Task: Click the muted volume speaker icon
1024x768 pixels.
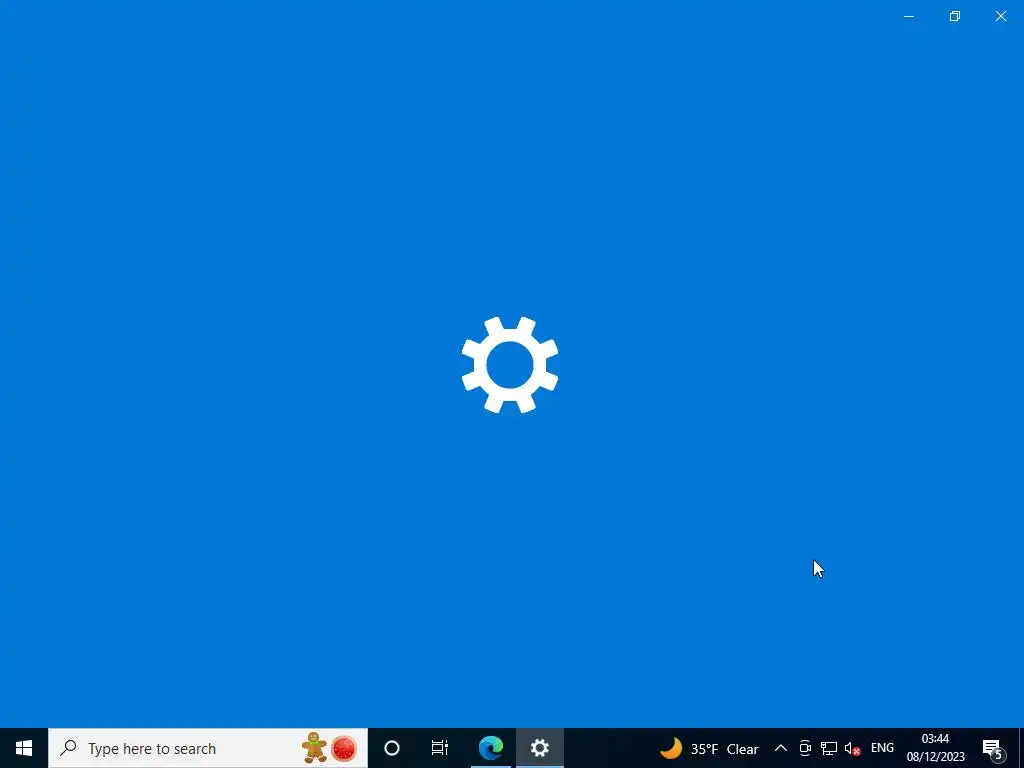Action: pyautogui.click(x=852, y=748)
